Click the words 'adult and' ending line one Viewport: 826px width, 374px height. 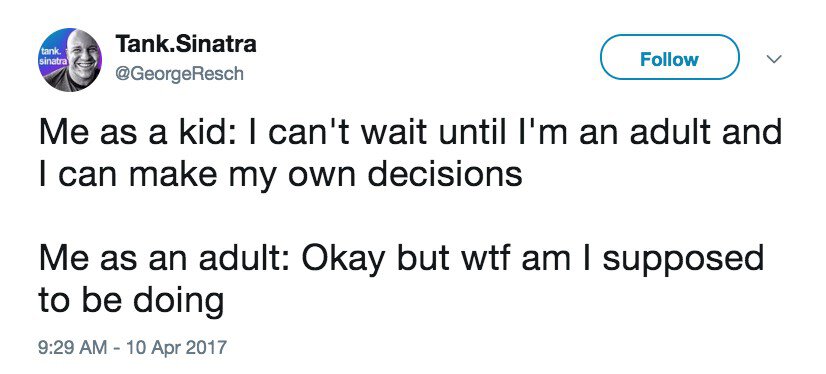click(x=707, y=134)
